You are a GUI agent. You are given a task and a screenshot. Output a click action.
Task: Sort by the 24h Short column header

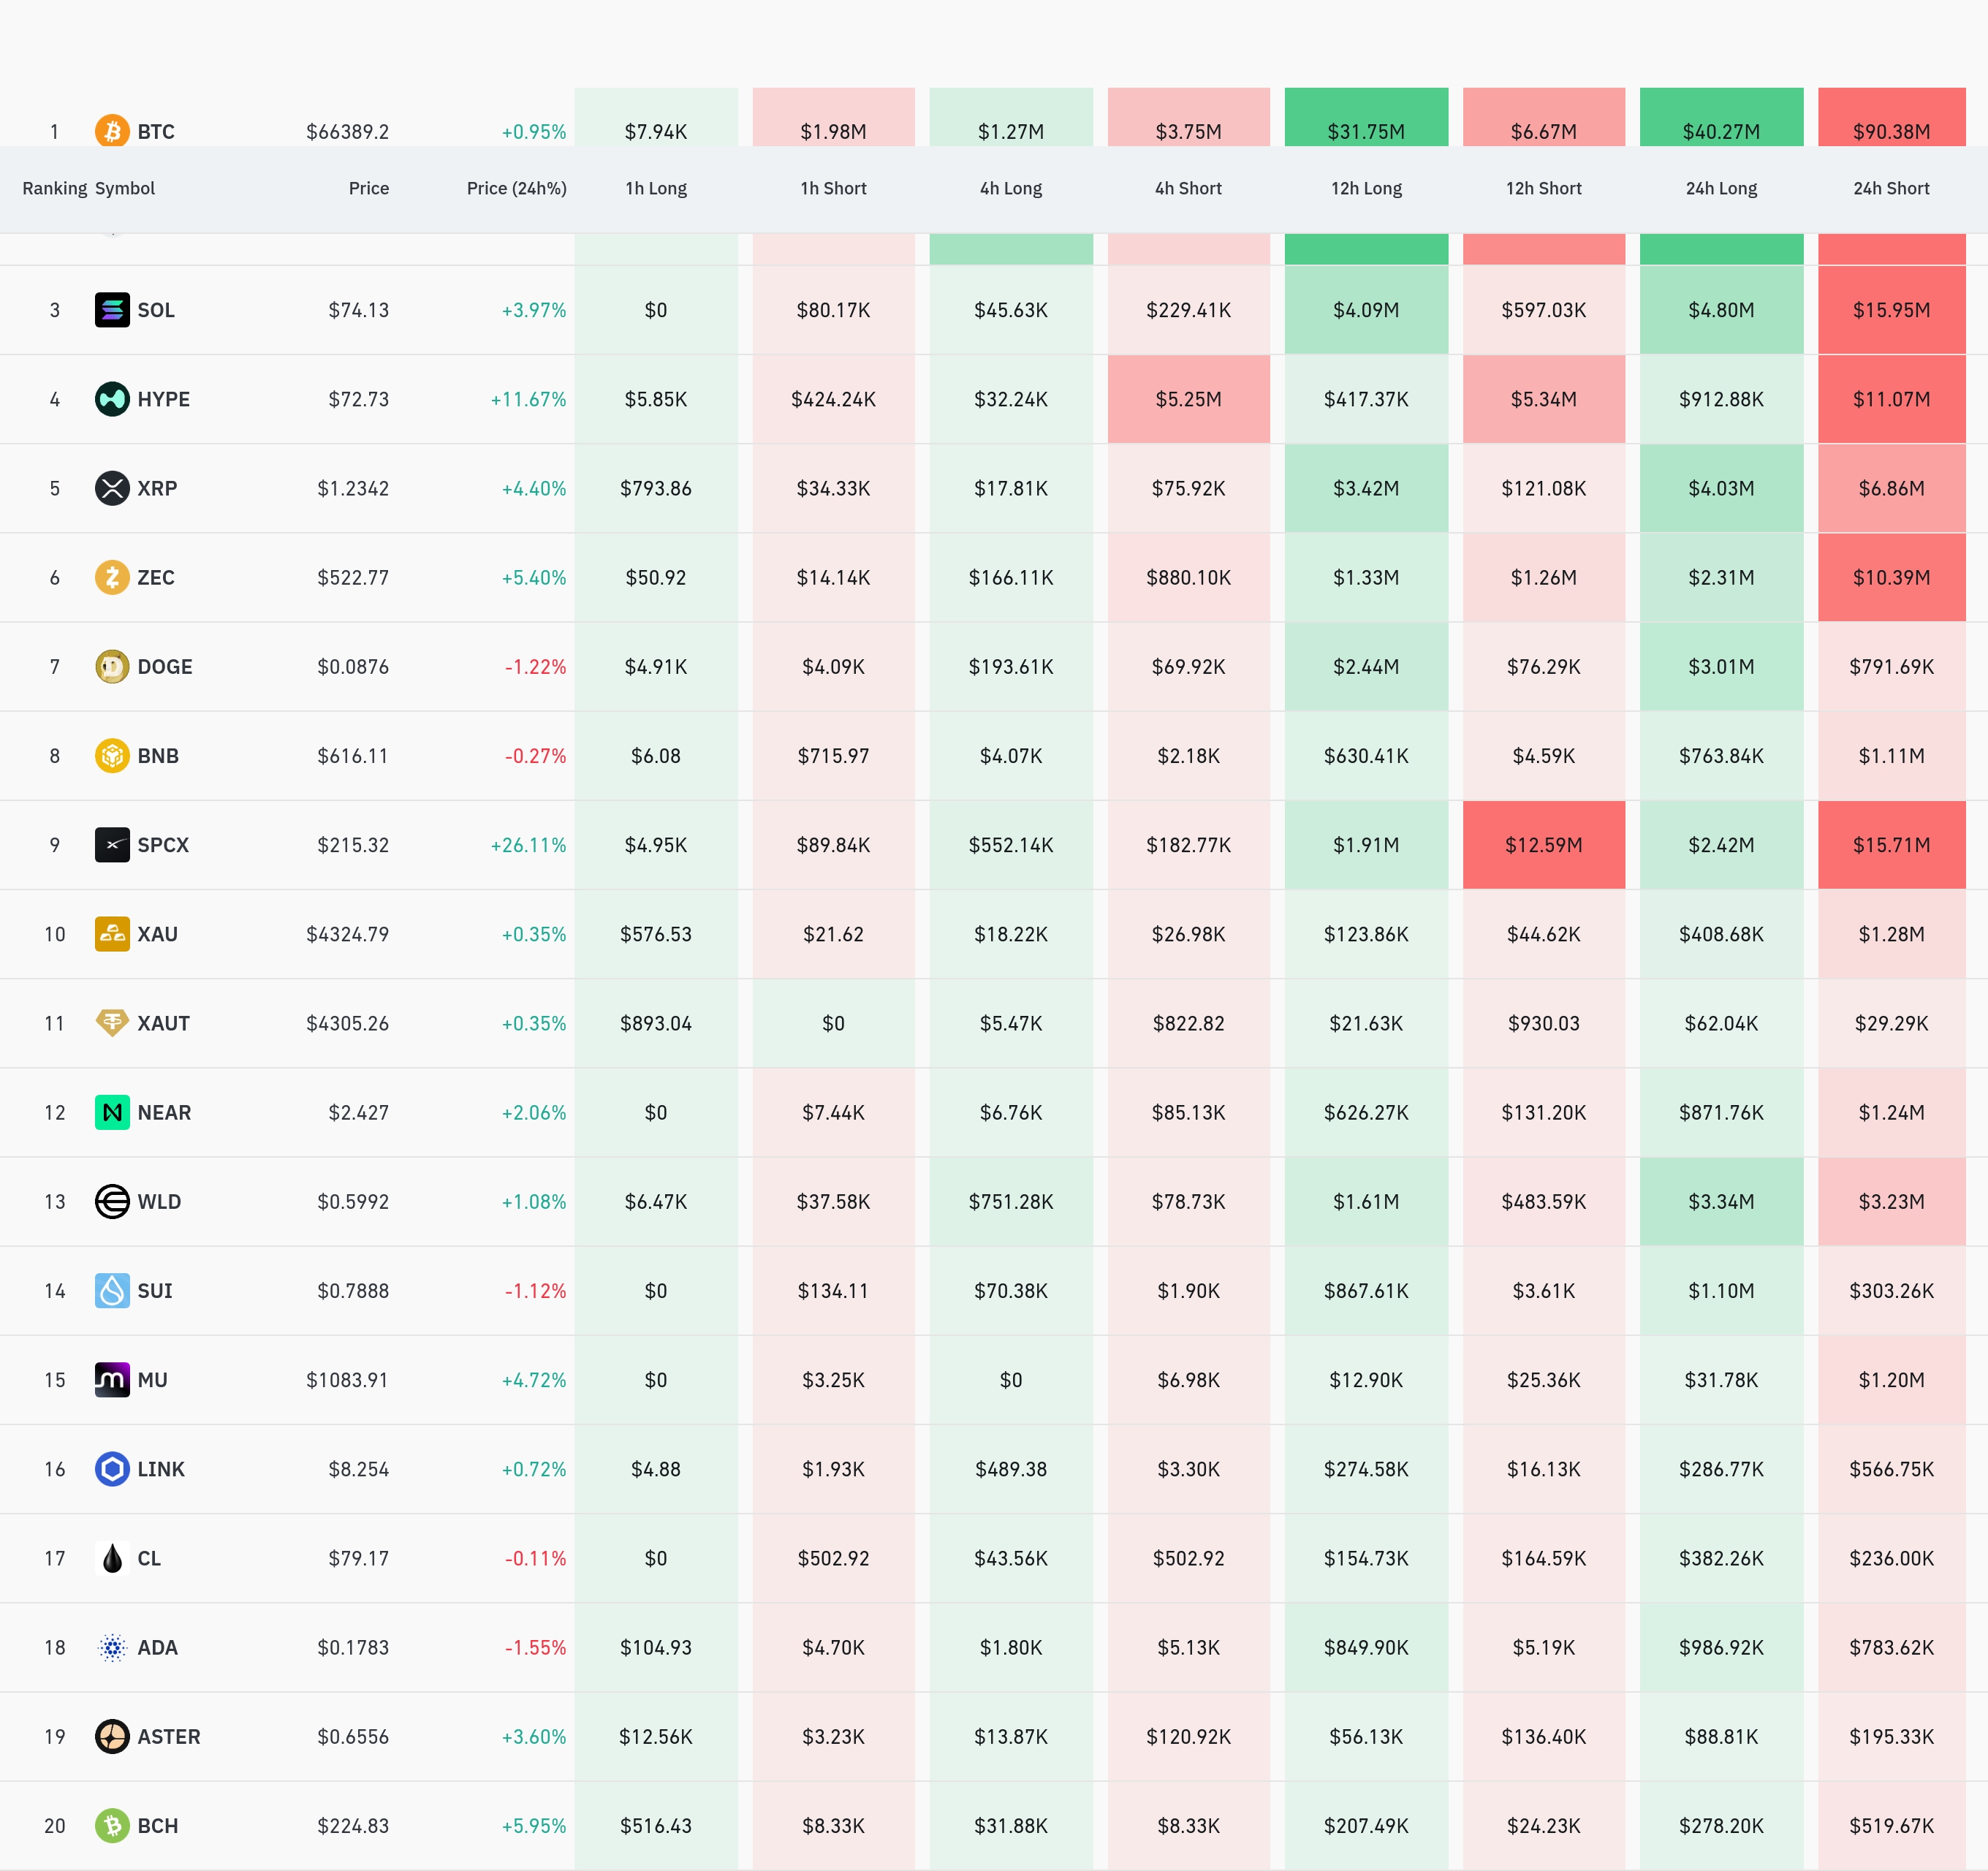(1891, 188)
